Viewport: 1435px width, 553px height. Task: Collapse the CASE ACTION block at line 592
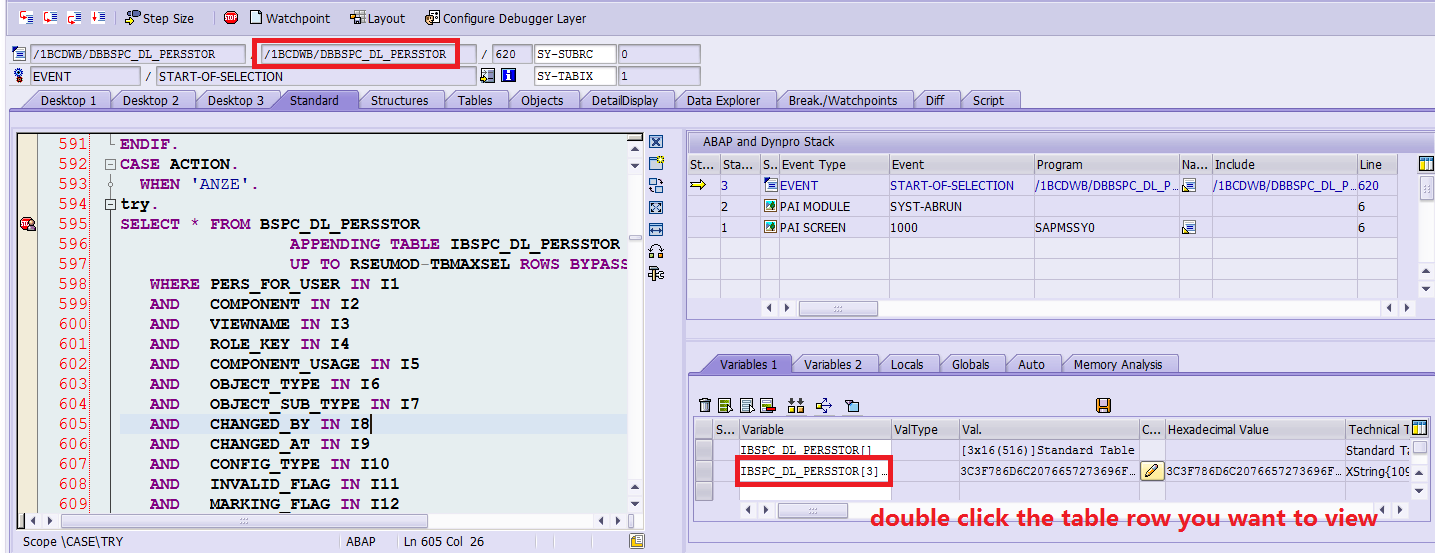pyautogui.click(x=110, y=164)
